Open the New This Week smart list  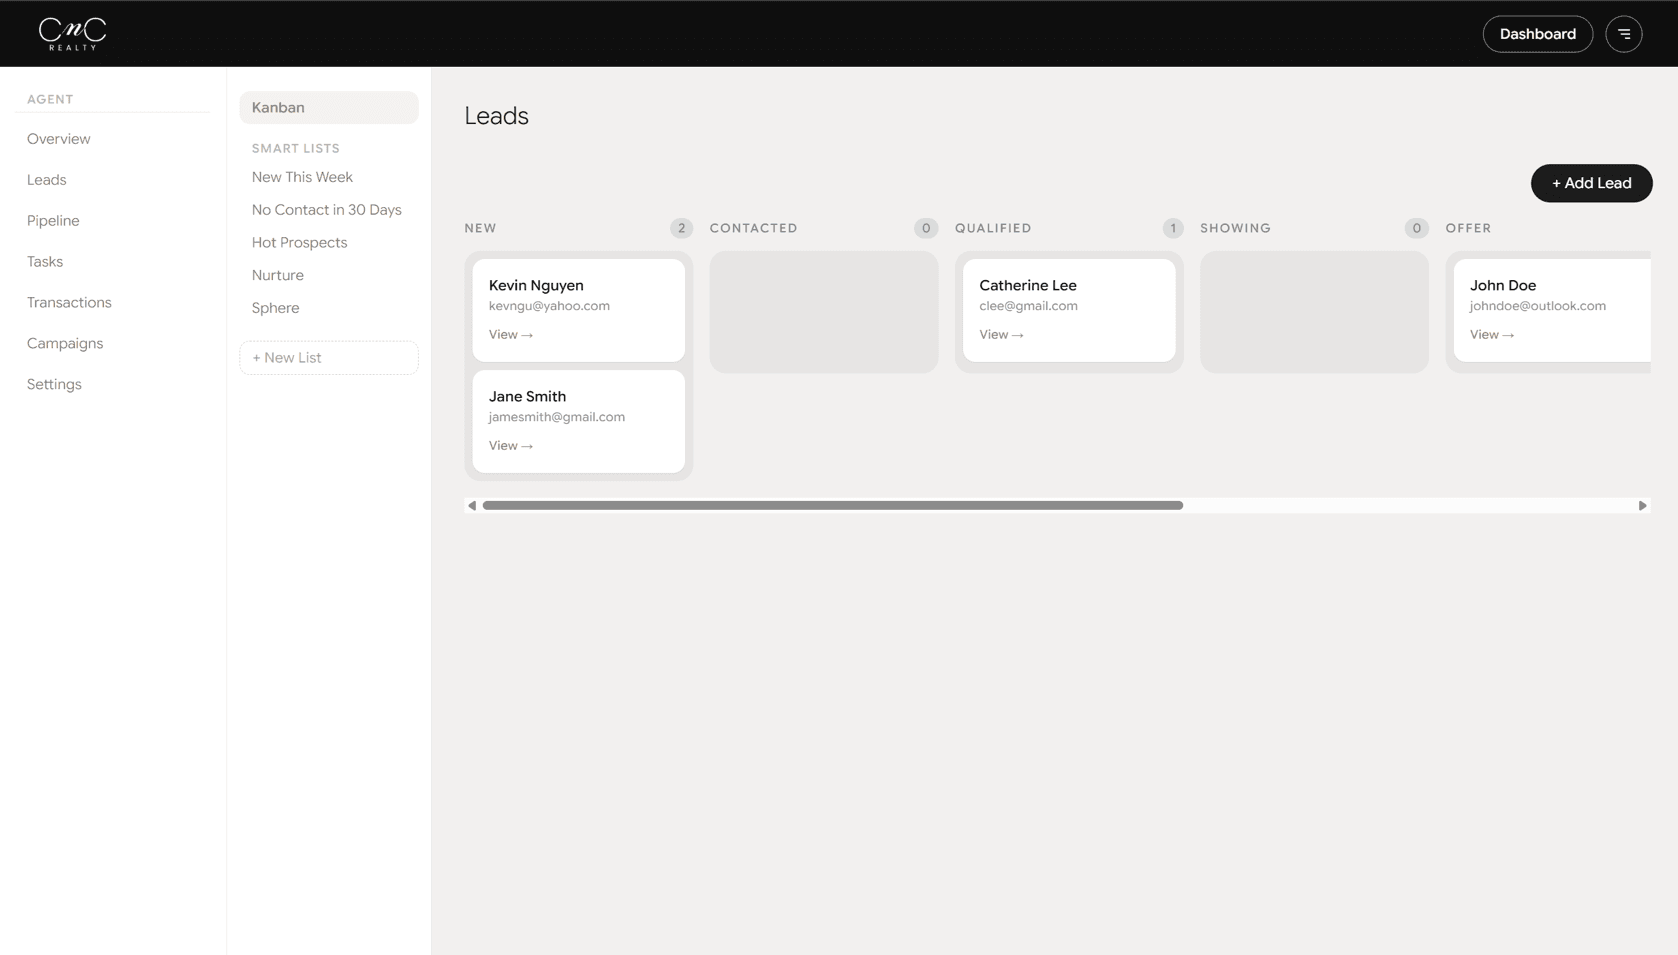coord(302,177)
